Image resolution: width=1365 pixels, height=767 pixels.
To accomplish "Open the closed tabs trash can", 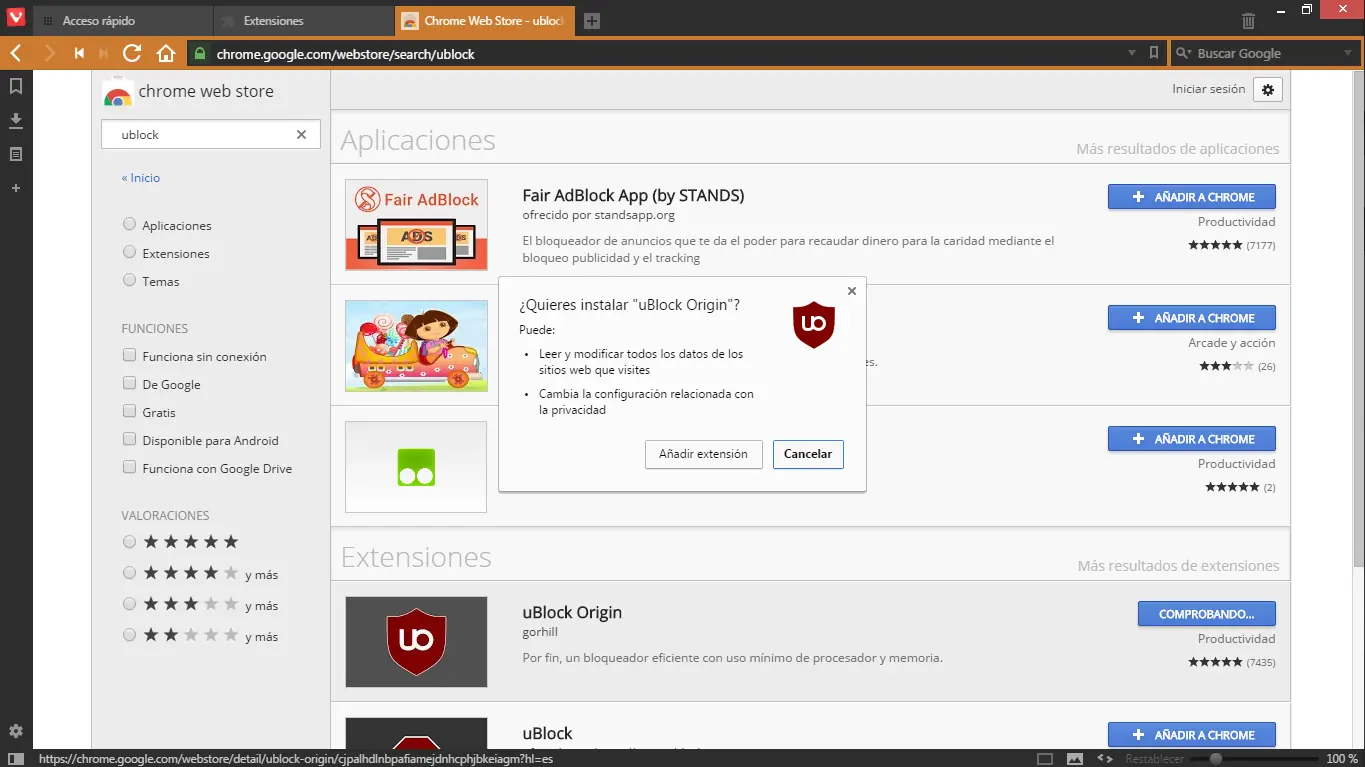I will 1248,20.
